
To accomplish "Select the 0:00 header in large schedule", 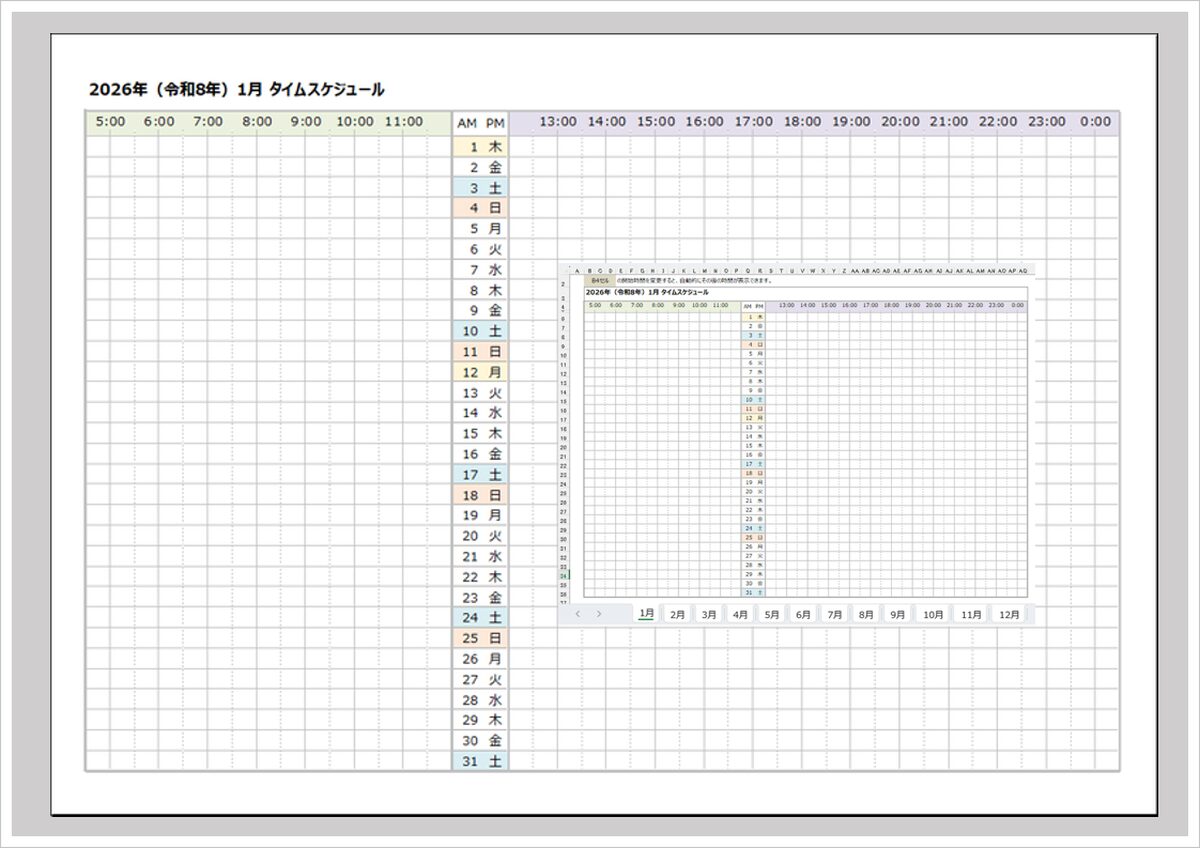I will tap(1095, 122).
